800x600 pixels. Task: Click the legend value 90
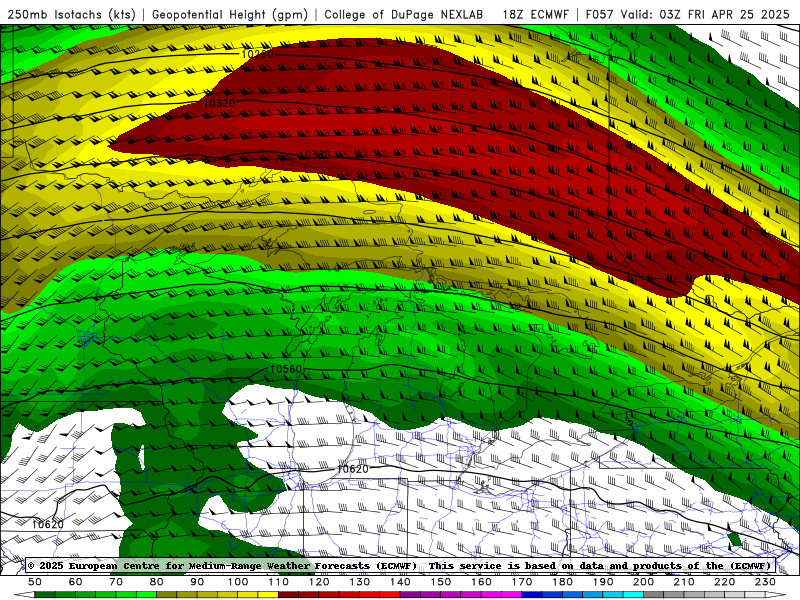pyautogui.click(x=197, y=582)
